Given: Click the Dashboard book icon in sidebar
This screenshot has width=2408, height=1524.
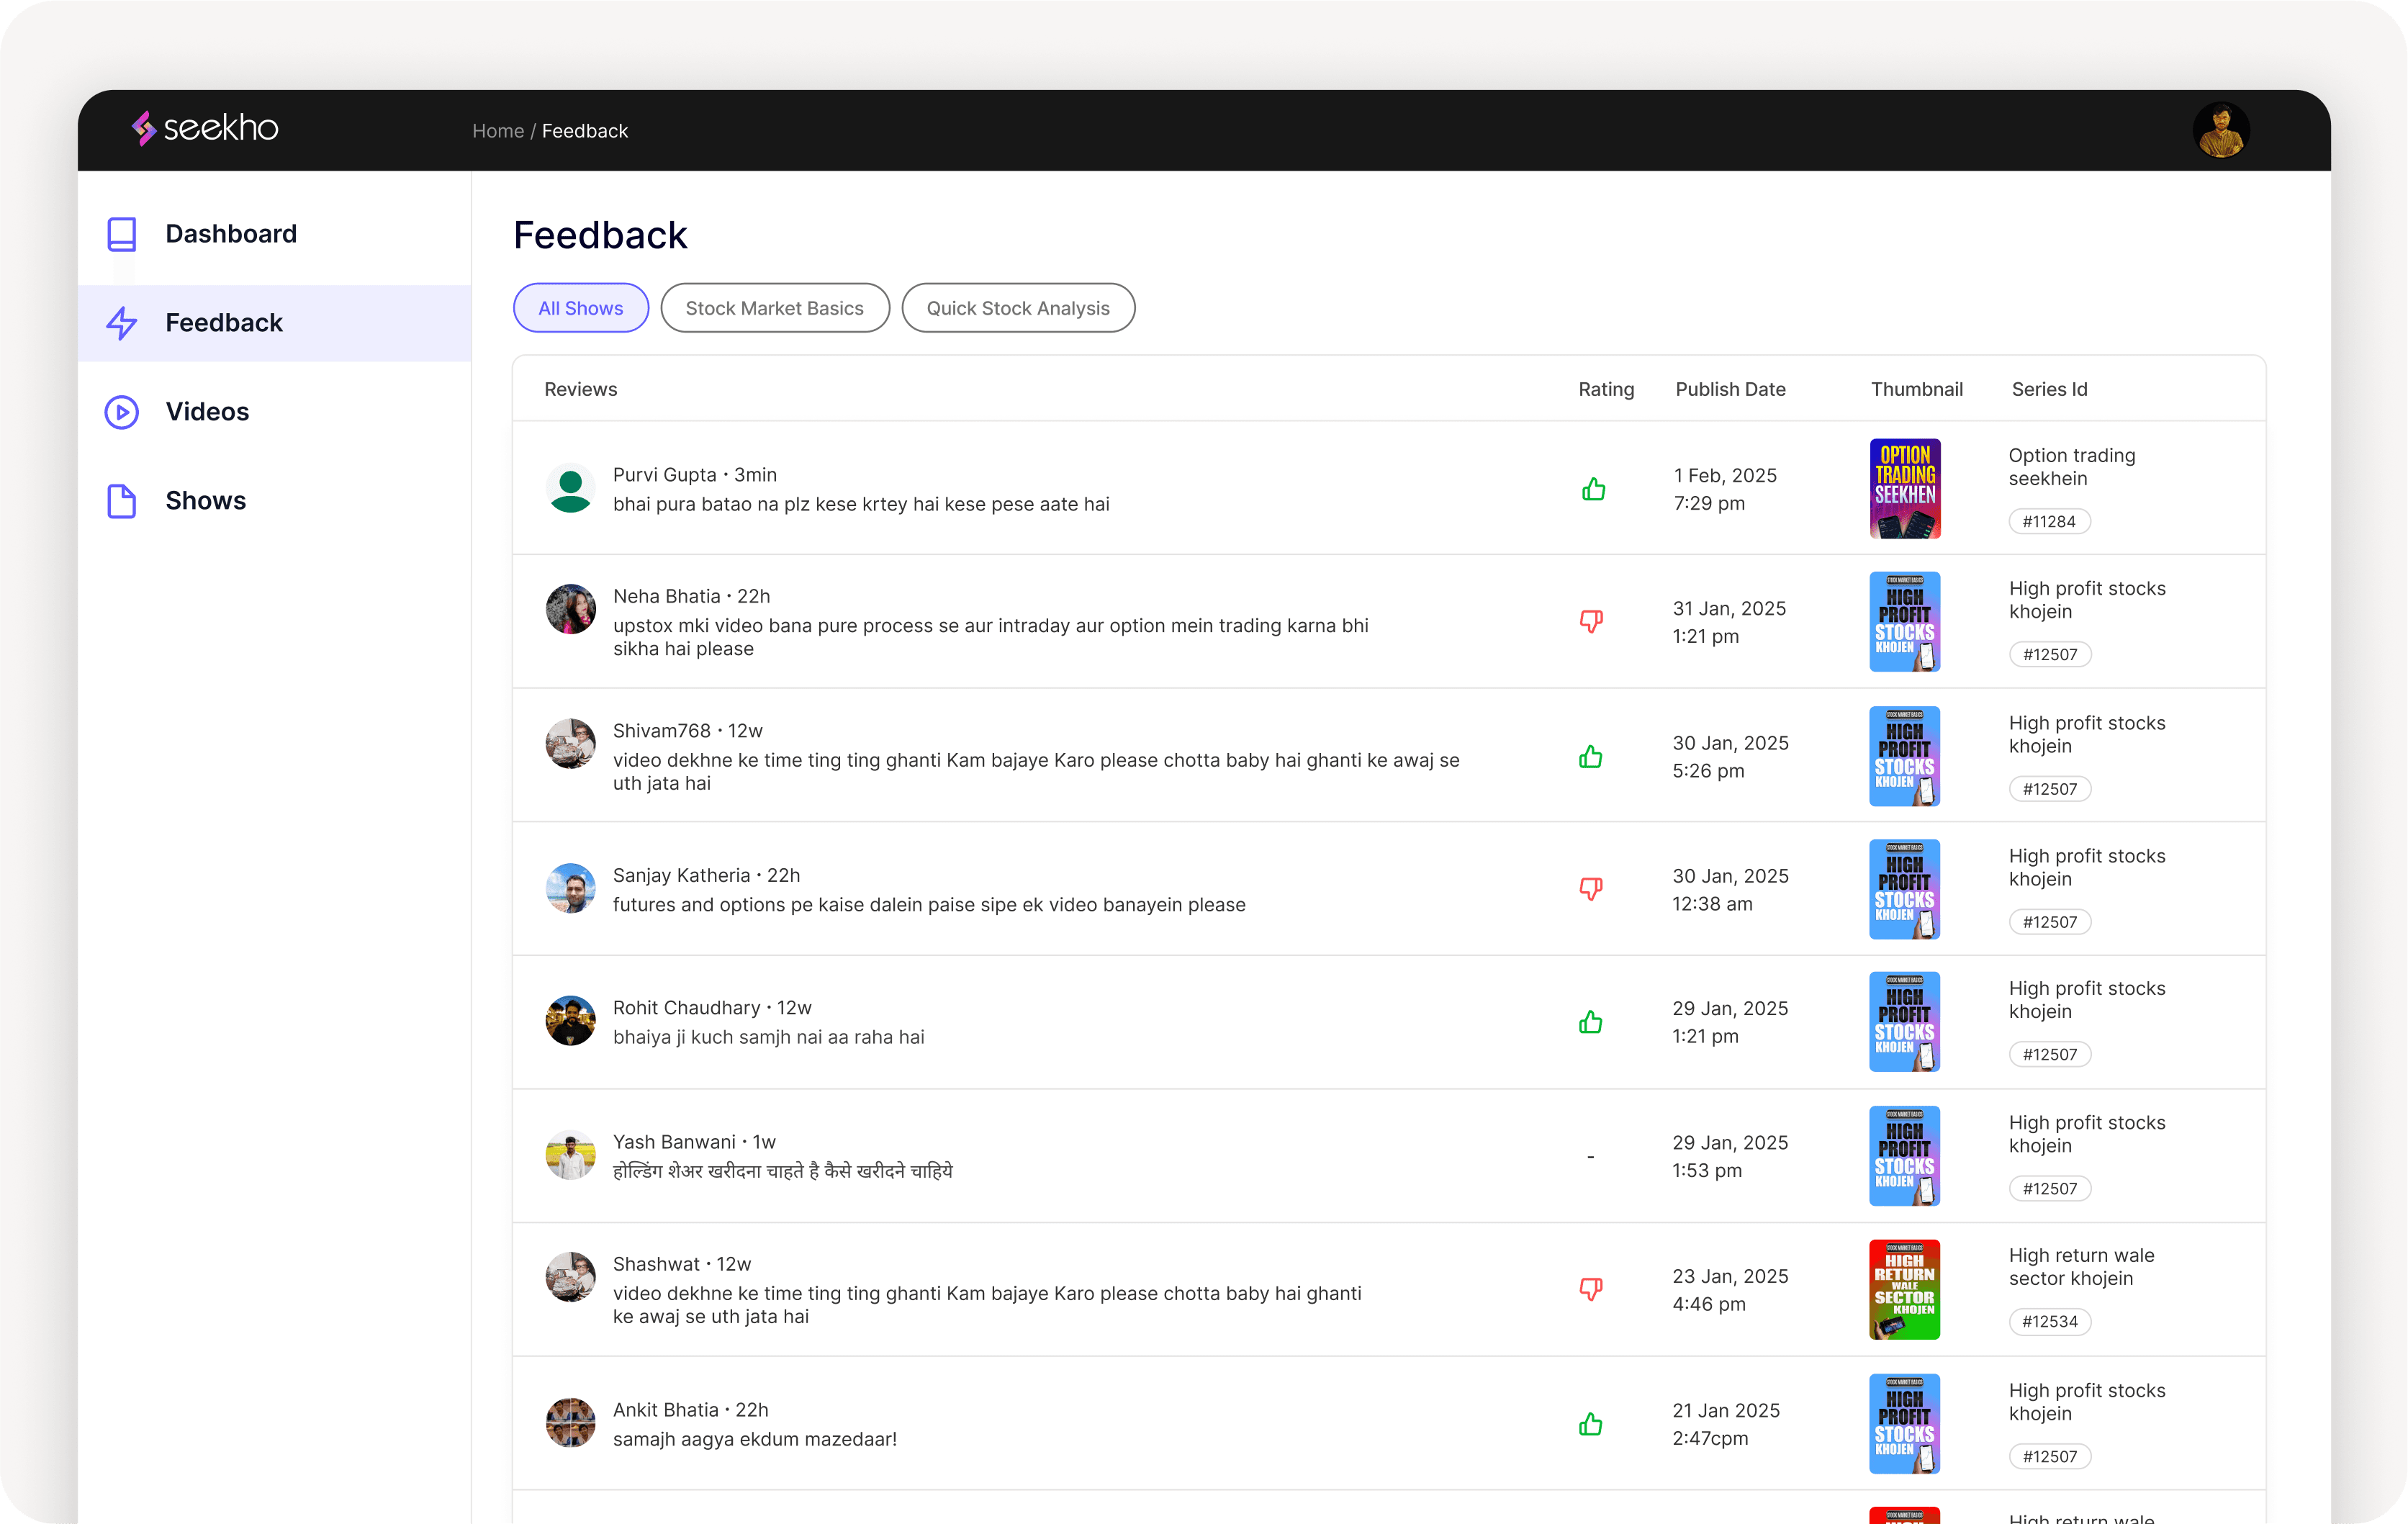Looking at the screenshot, I should coord(122,234).
